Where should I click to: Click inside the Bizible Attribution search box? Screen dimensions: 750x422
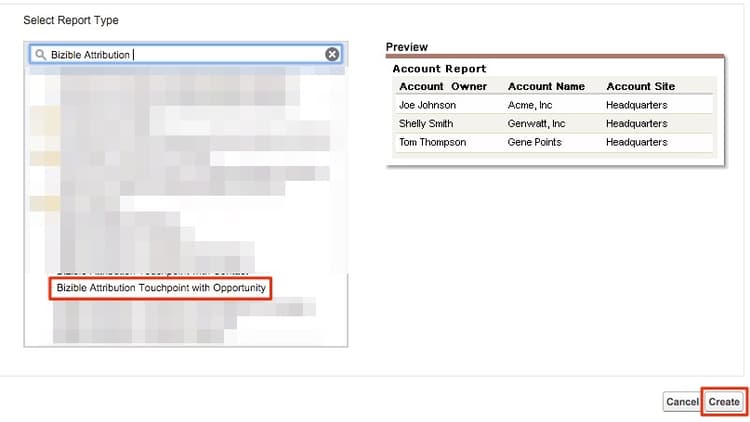[x=186, y=55]
